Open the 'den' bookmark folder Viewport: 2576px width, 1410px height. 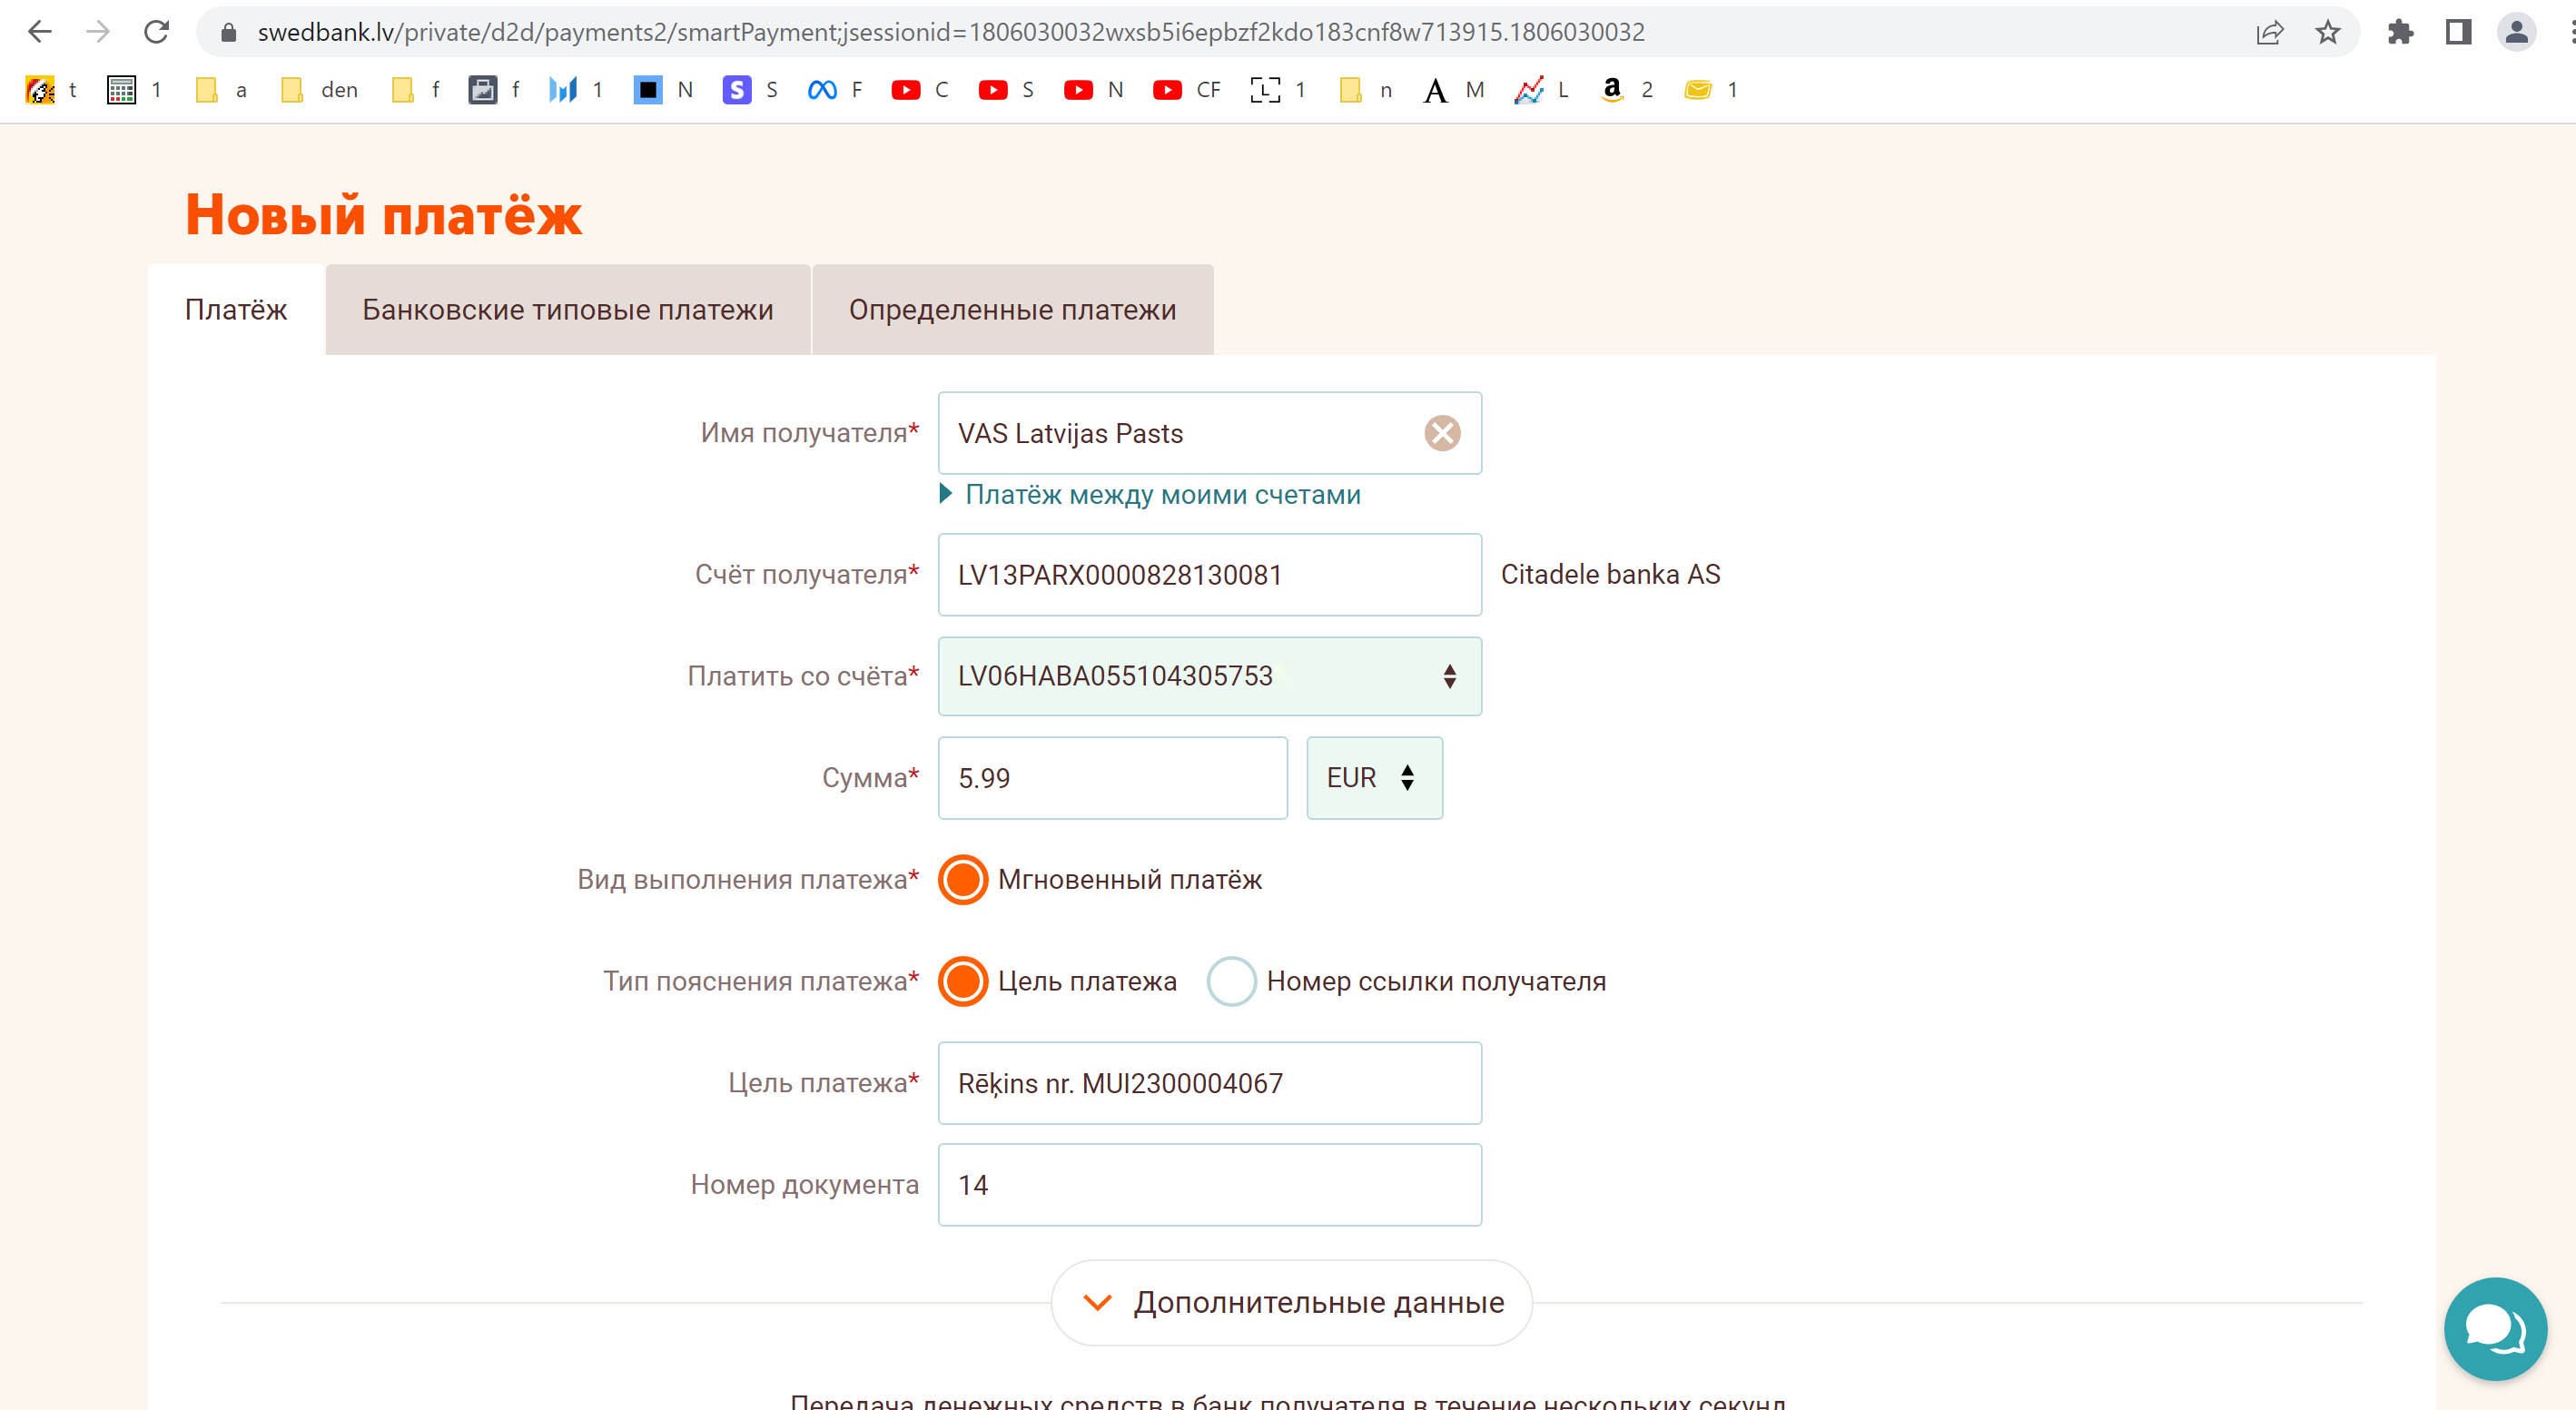pyautogui.click(x=319, y=90)
